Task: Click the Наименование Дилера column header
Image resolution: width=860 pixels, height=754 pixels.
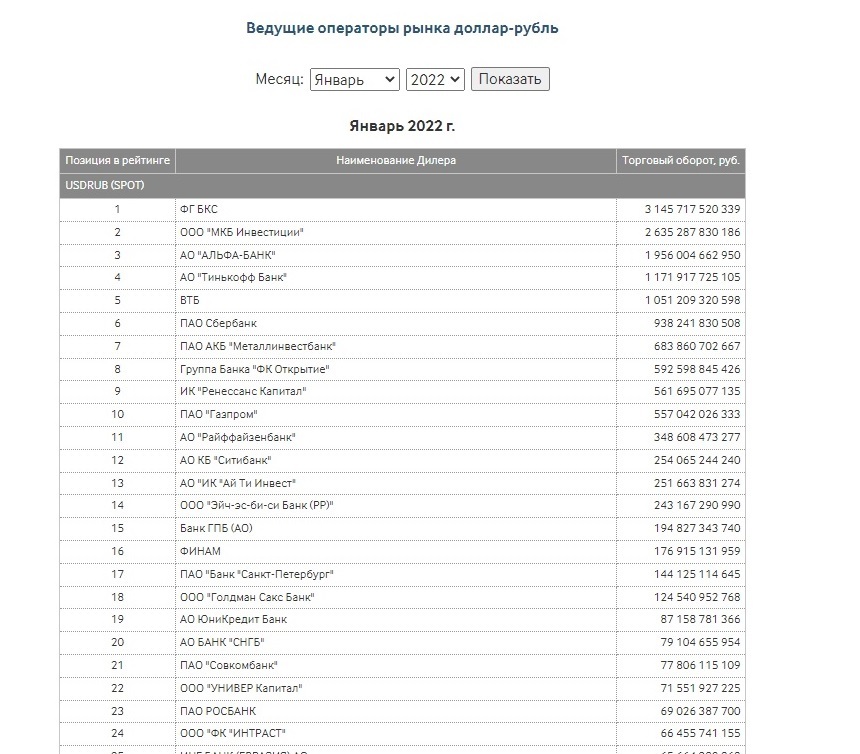Action: tap(395, 161)
